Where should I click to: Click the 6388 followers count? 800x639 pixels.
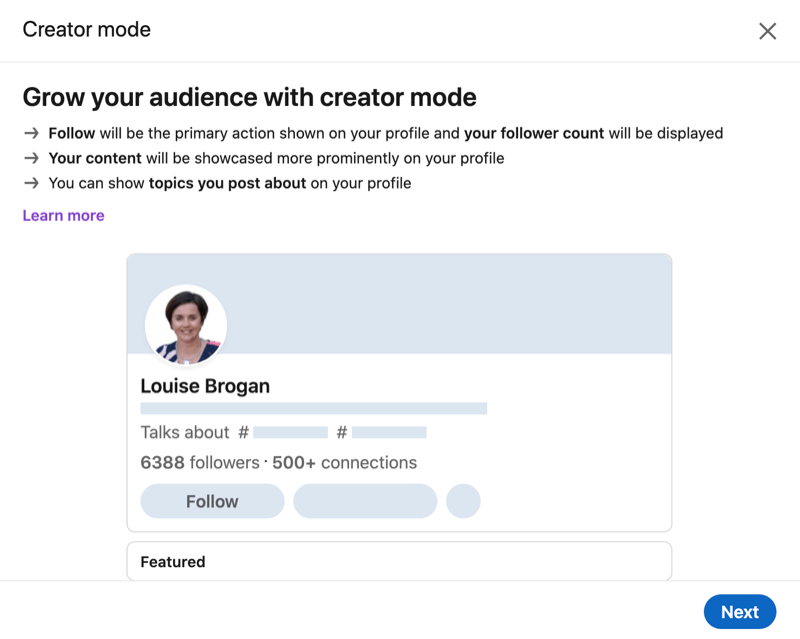tap(200, 462)
